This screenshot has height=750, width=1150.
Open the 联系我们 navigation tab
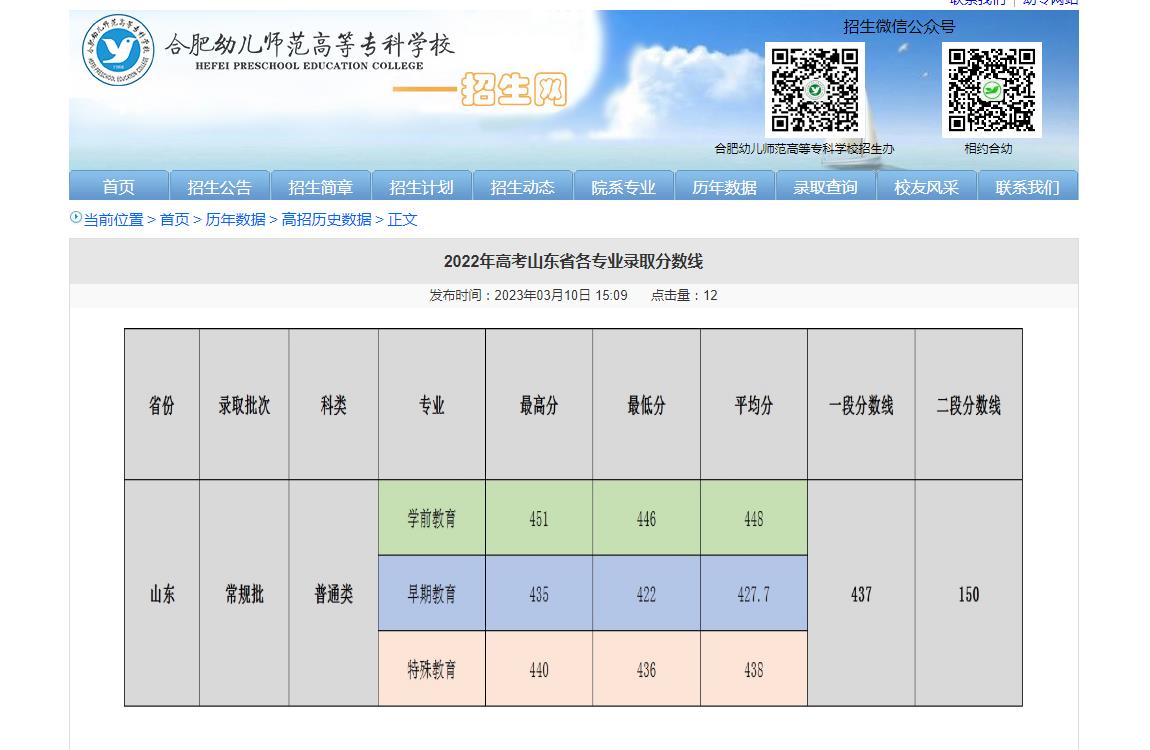1028,186
